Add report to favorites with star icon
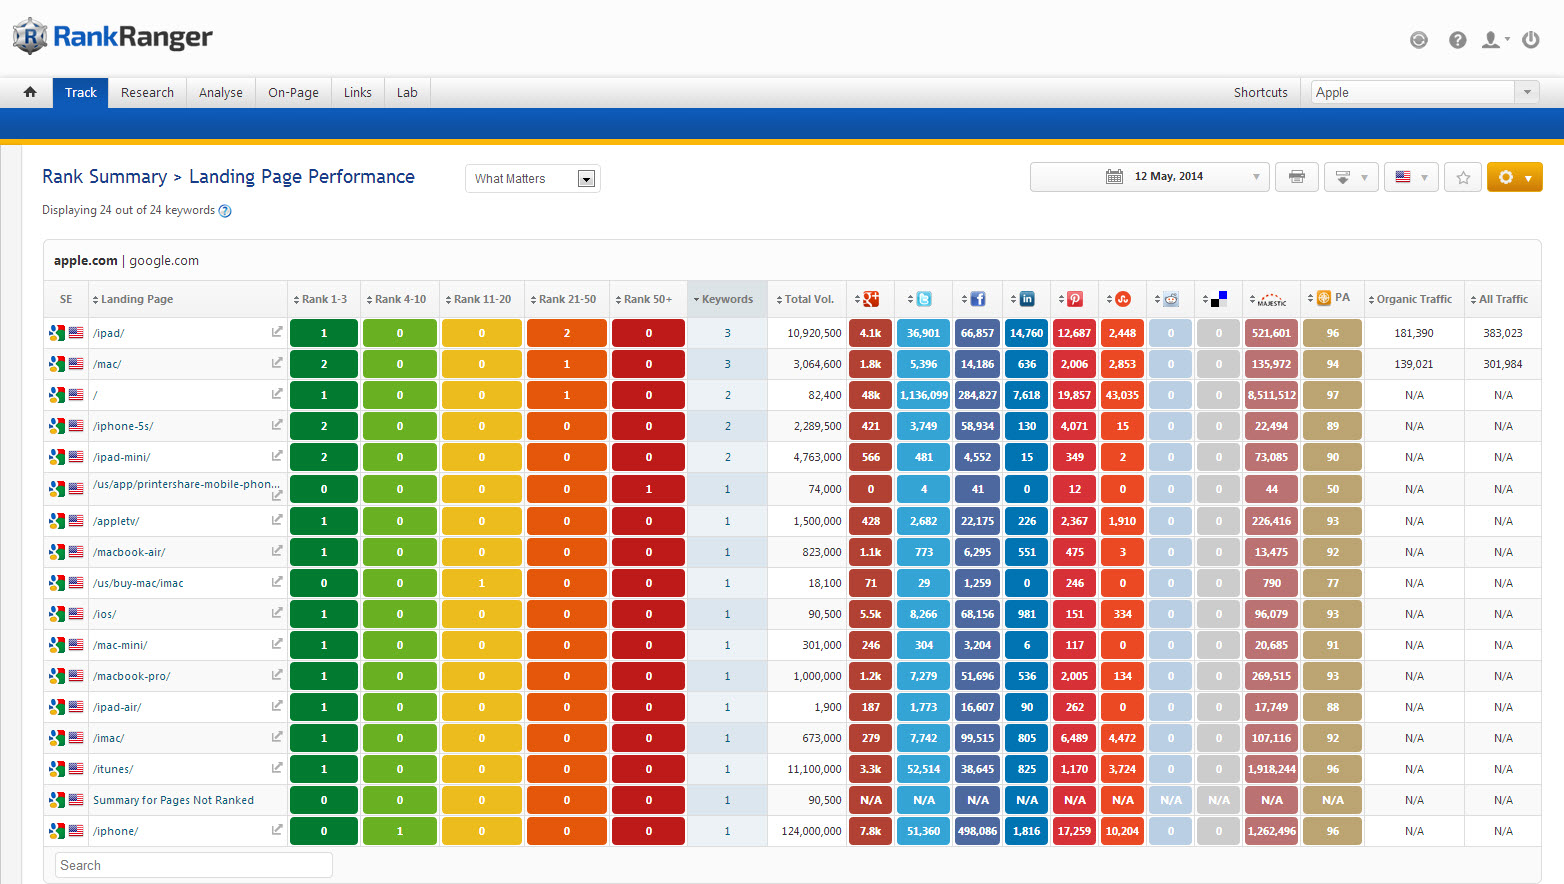Screen dimensions: 1564x884 point(1463,177)
